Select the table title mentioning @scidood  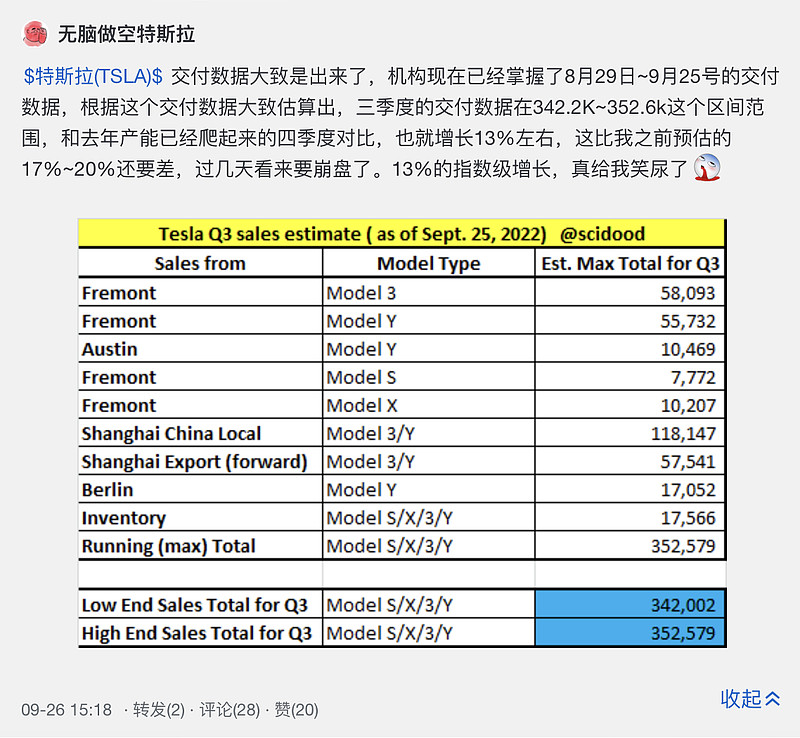pos(402,234)
